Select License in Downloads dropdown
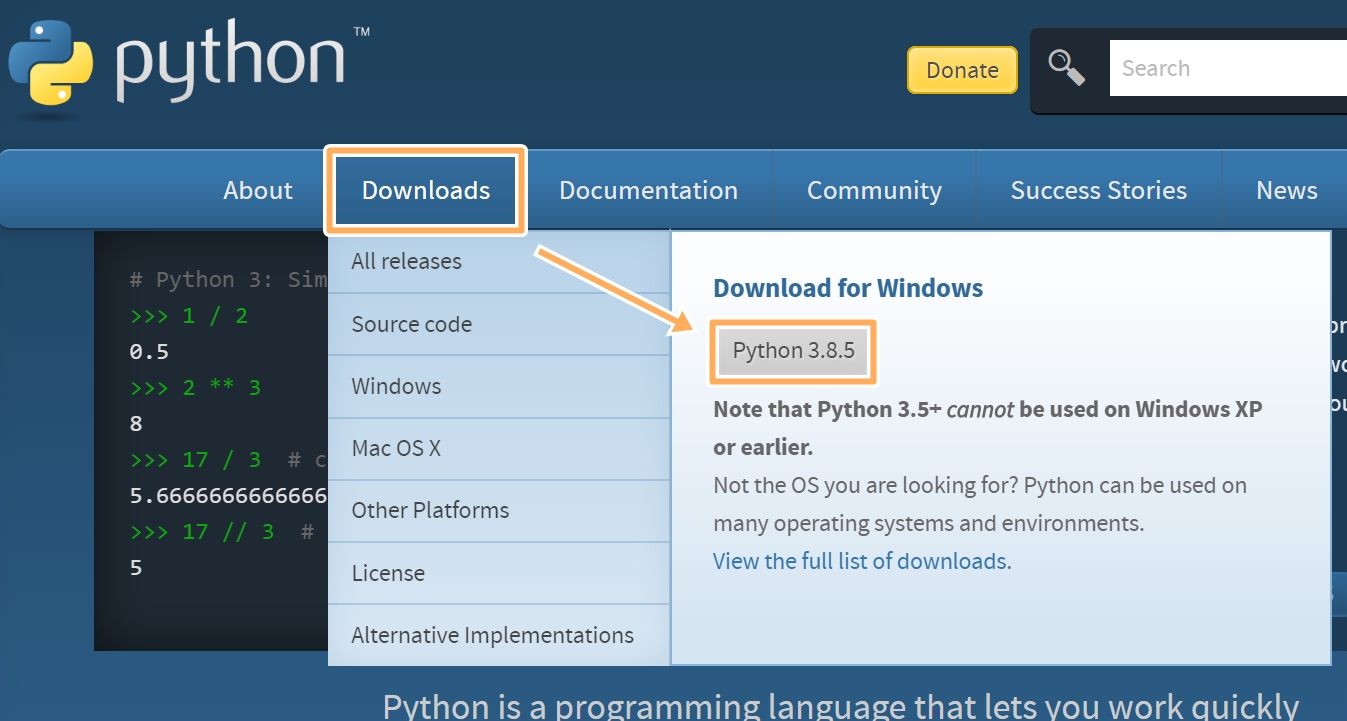This screenshot has width=1347, height=721. pos(498,573)
